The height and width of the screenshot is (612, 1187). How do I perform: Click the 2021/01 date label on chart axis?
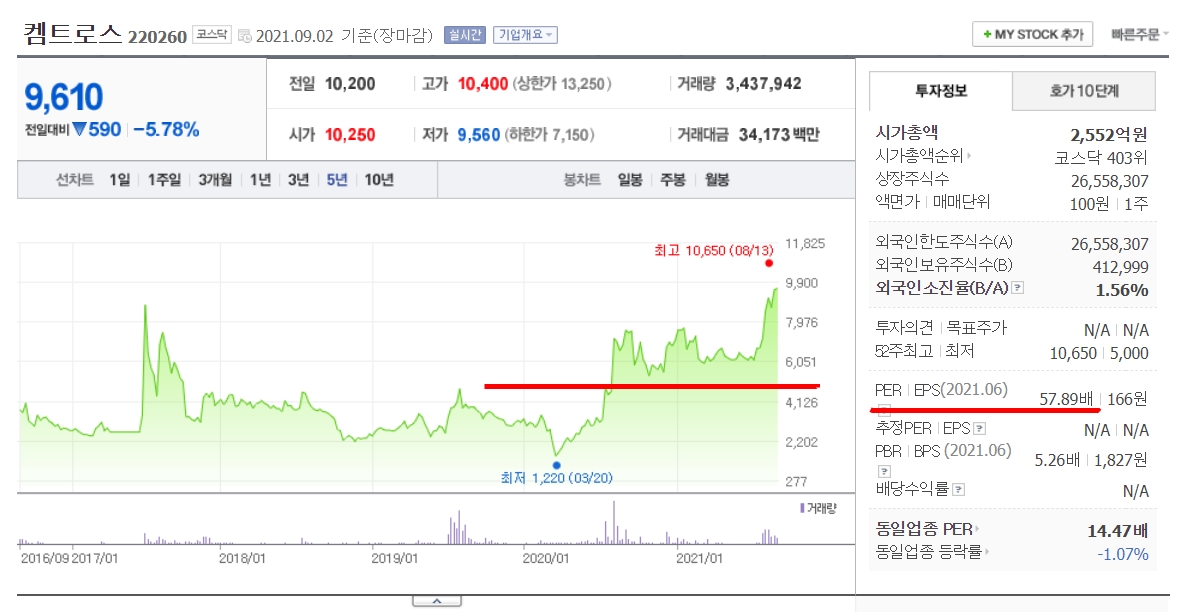click(699, 559)
